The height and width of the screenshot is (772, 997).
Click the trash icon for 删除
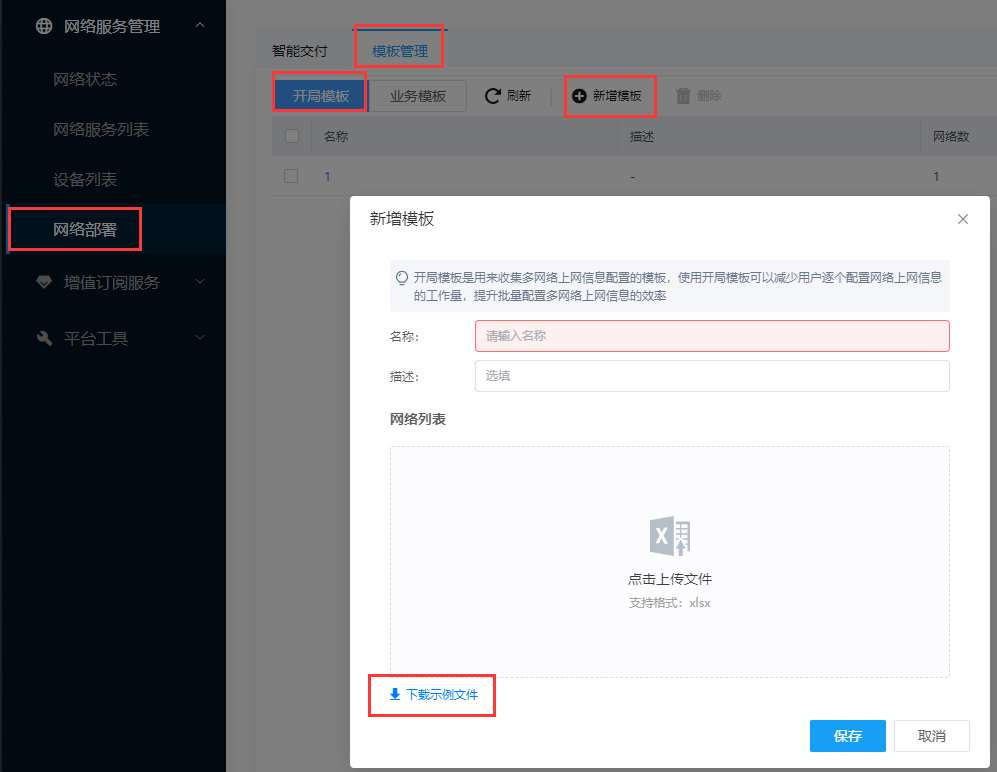pyautogui.click(x=683, y=96)
